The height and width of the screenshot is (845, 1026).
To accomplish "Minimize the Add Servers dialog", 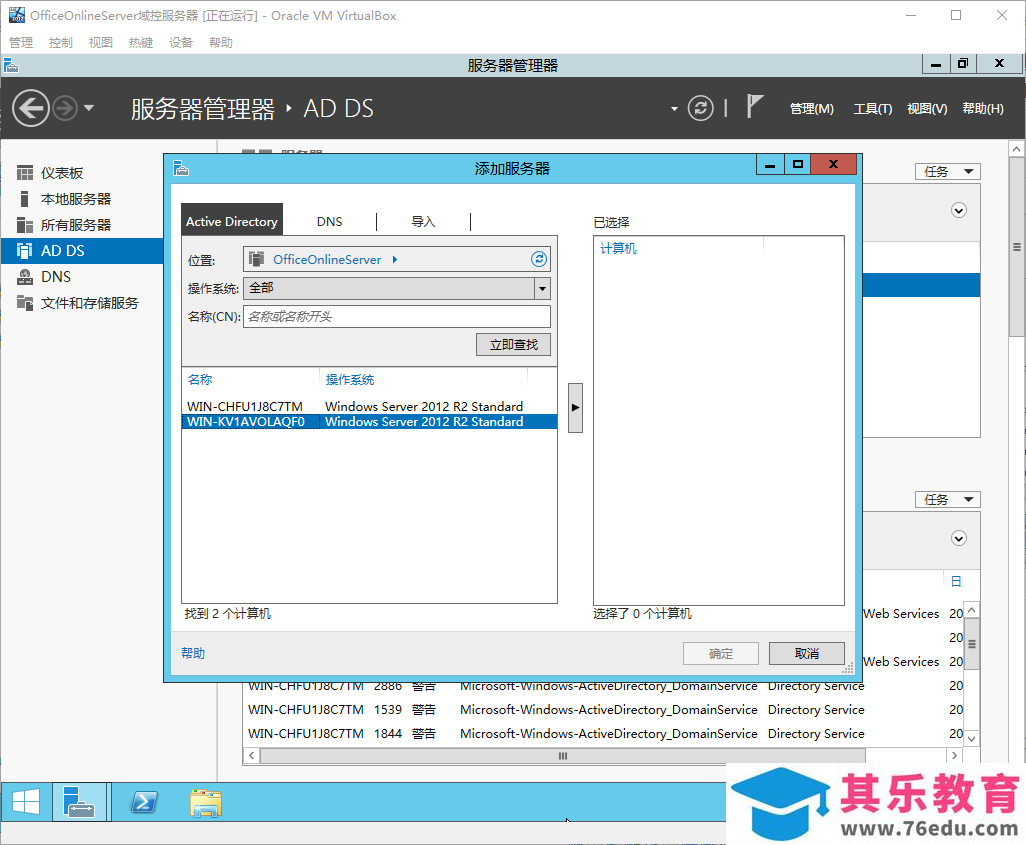I will 770,165.
